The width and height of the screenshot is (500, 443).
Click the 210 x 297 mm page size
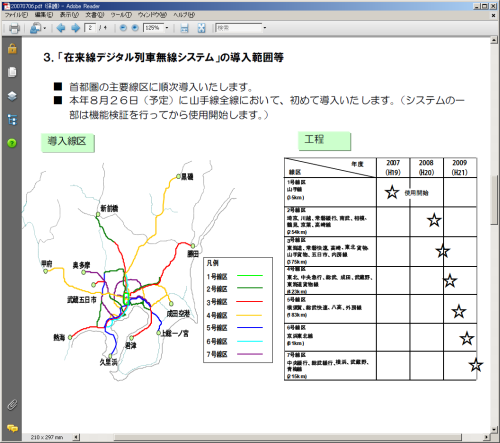pyautogui.click(x=47, y=437)
